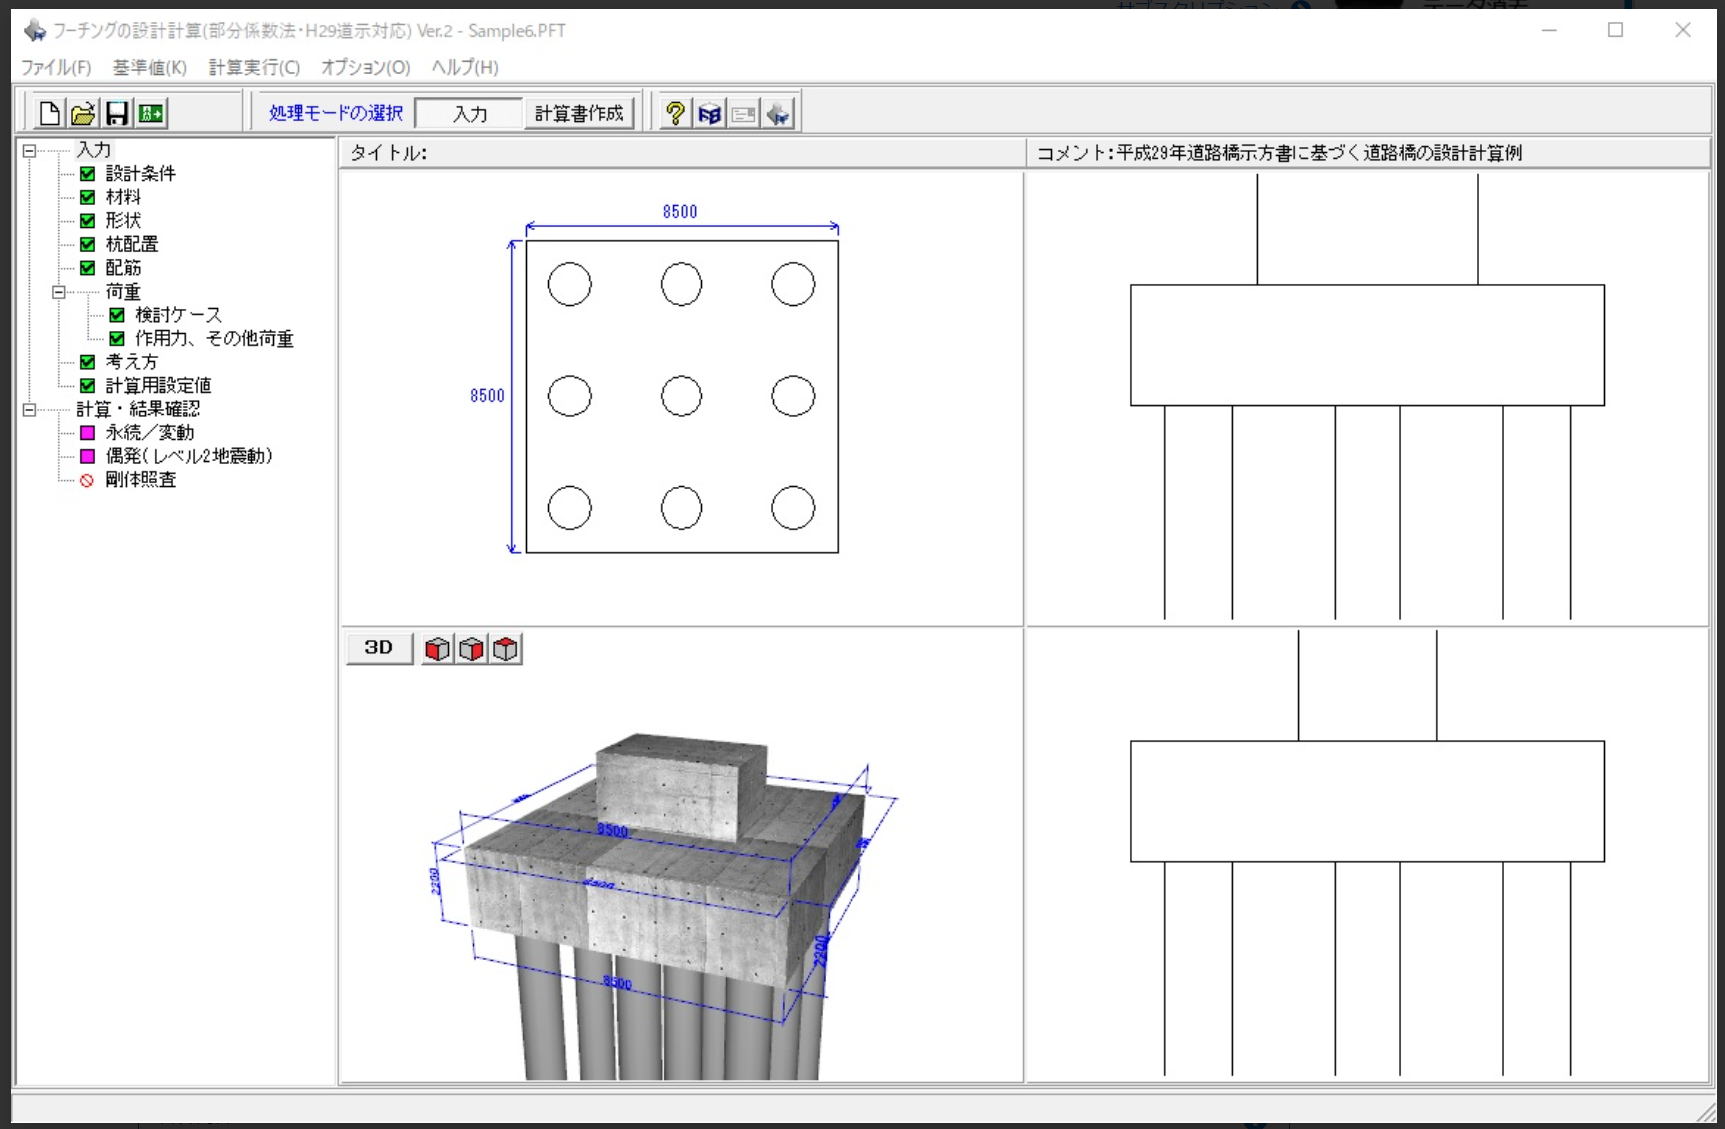The height and width of the screenshot is (1129, 1725).
Task: Open the 計算実行(C) menu
Action: (254, 67)
